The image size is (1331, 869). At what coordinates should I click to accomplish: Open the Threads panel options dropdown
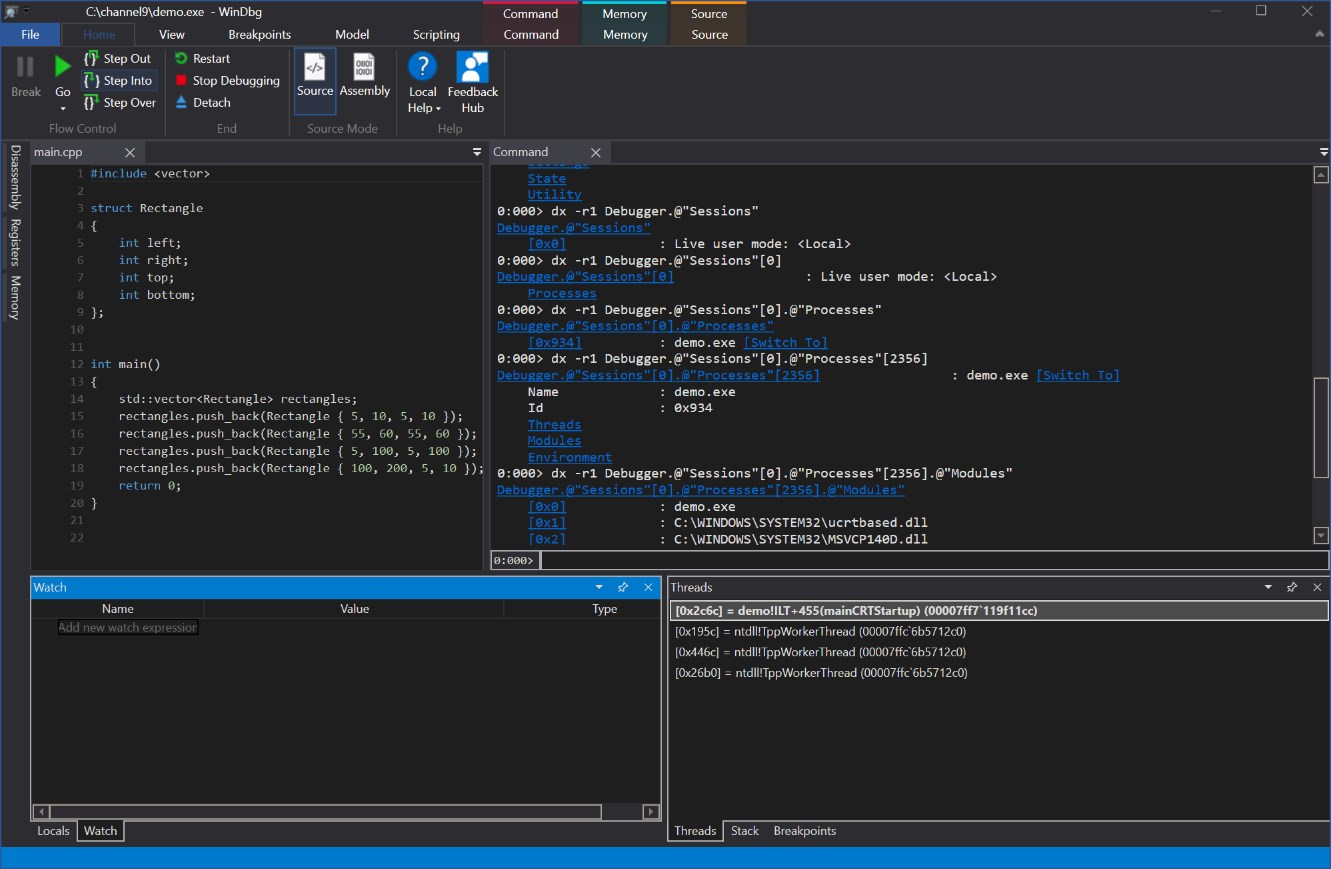[x=1267, y=587]
